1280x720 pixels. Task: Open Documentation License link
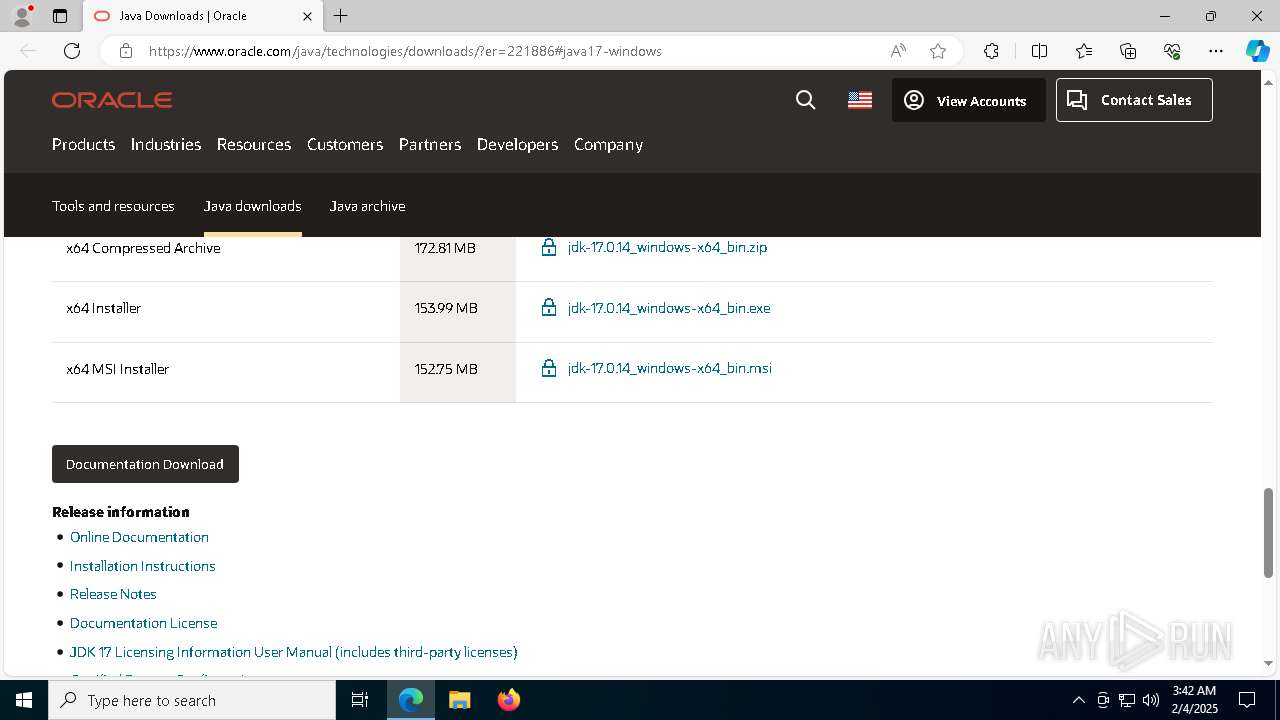[143, 623]
